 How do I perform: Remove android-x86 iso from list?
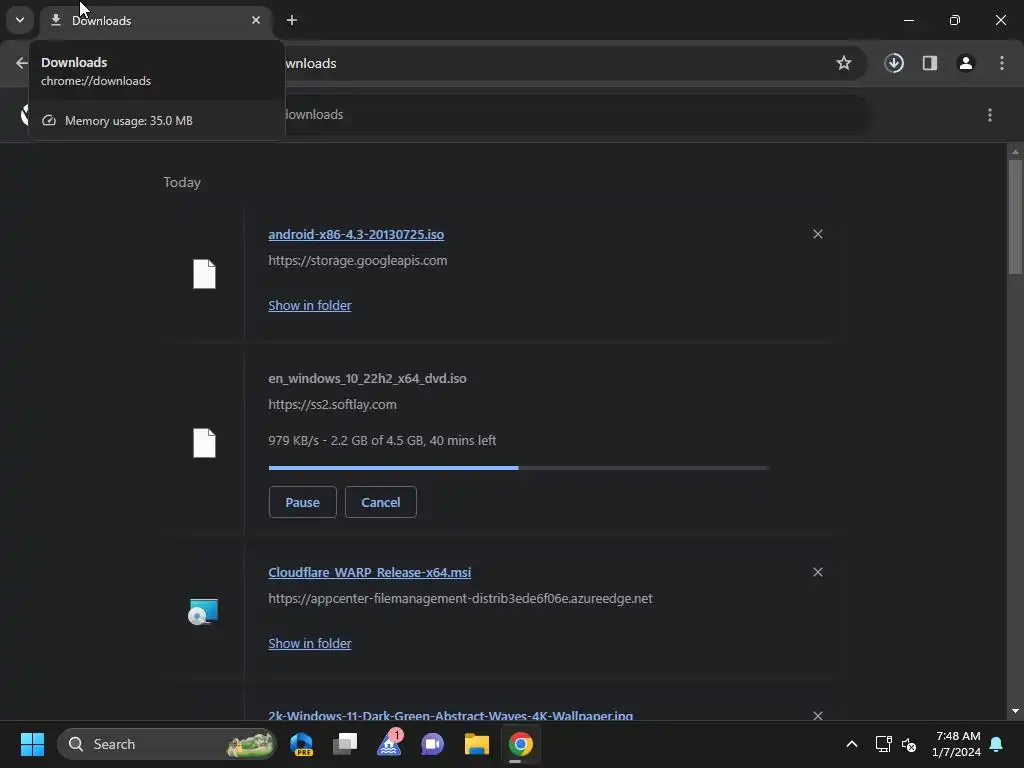point(818,234)
